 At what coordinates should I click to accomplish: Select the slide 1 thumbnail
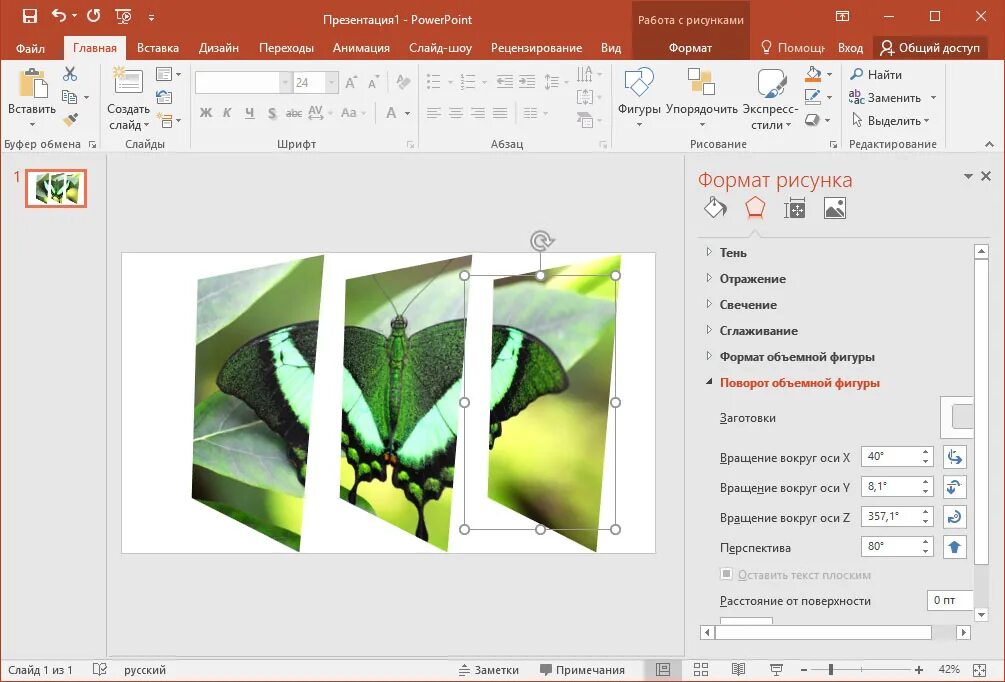[56, 188]
